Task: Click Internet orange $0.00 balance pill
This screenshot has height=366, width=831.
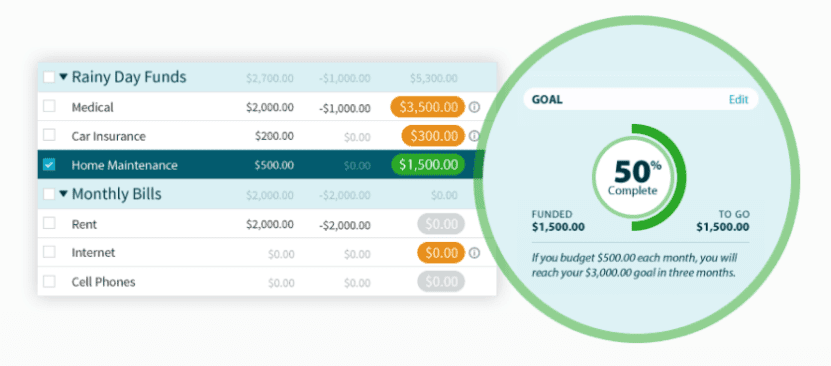Action: click(441, 253)
